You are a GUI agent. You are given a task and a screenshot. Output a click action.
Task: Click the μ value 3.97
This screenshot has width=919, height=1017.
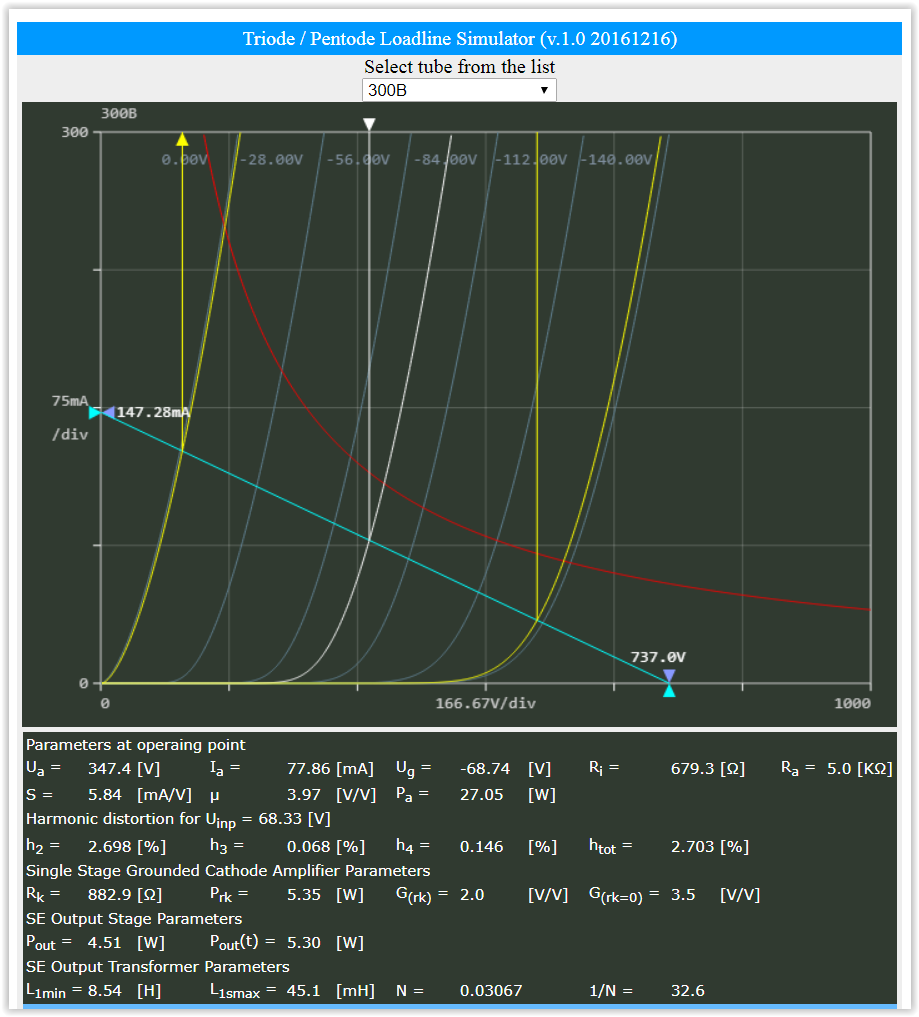(x=304, y=795)
